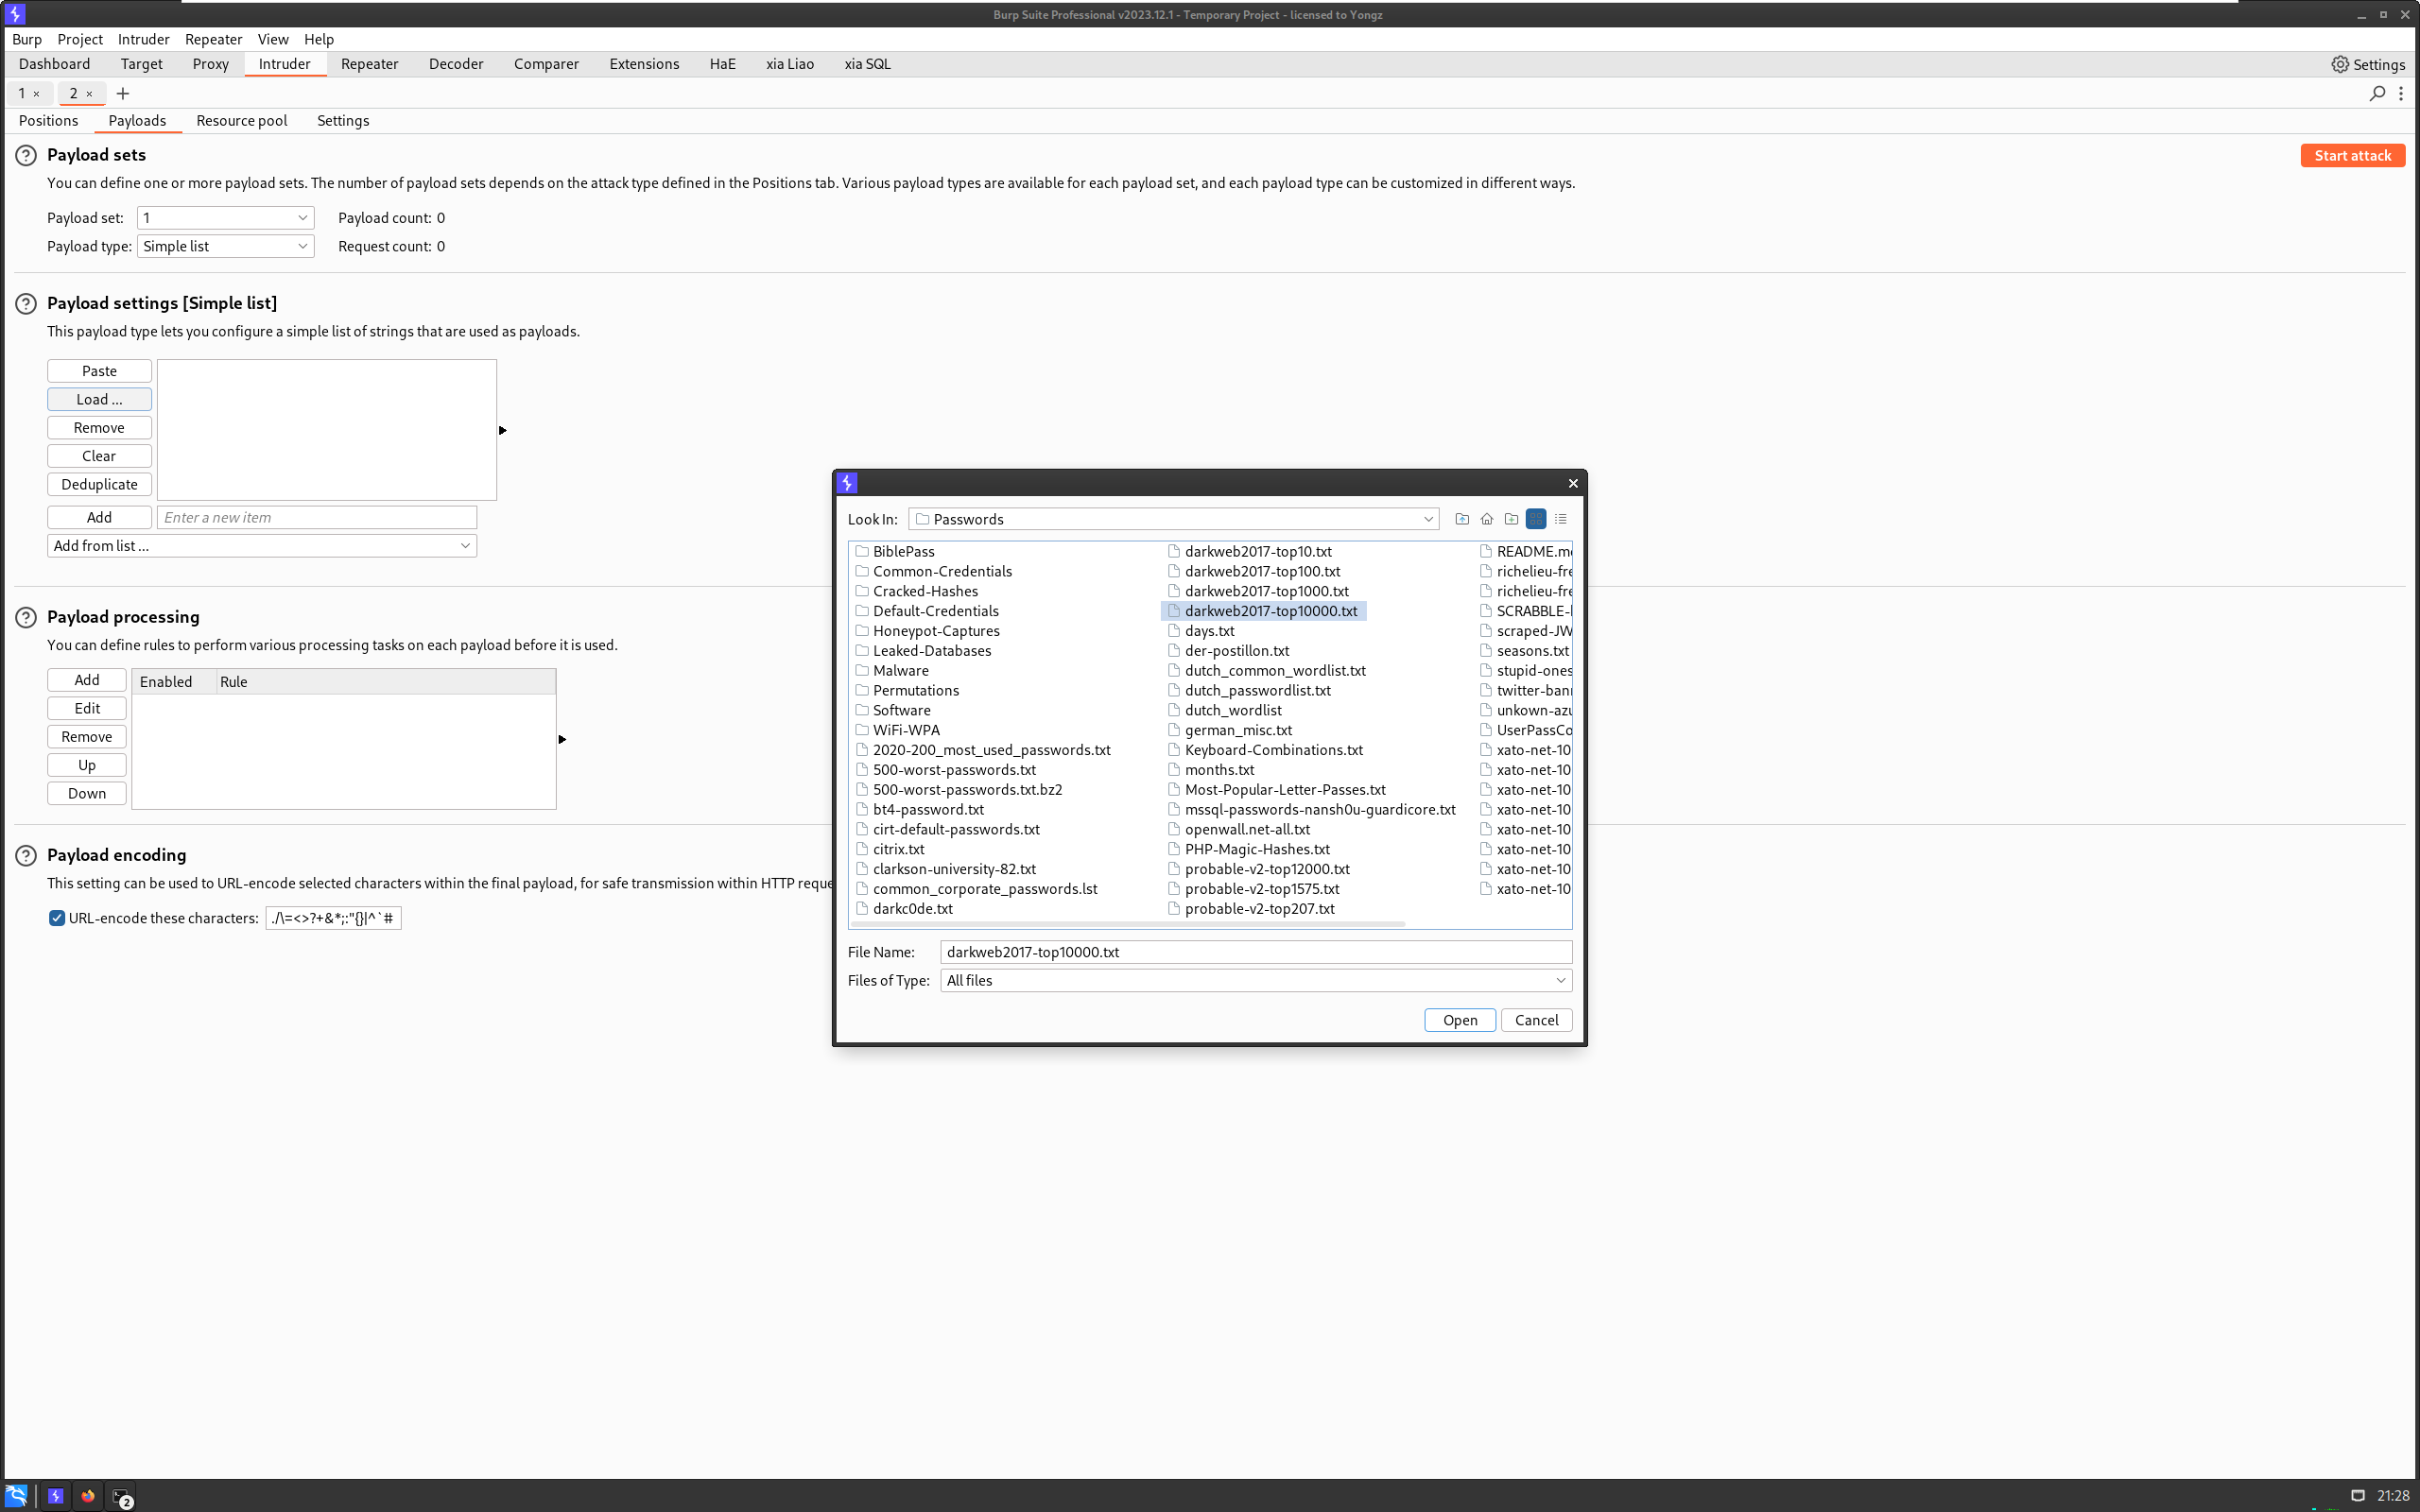Open the Look In folder dropdown
Screen dimensions: 2420x1512
tap(1173, 519)
